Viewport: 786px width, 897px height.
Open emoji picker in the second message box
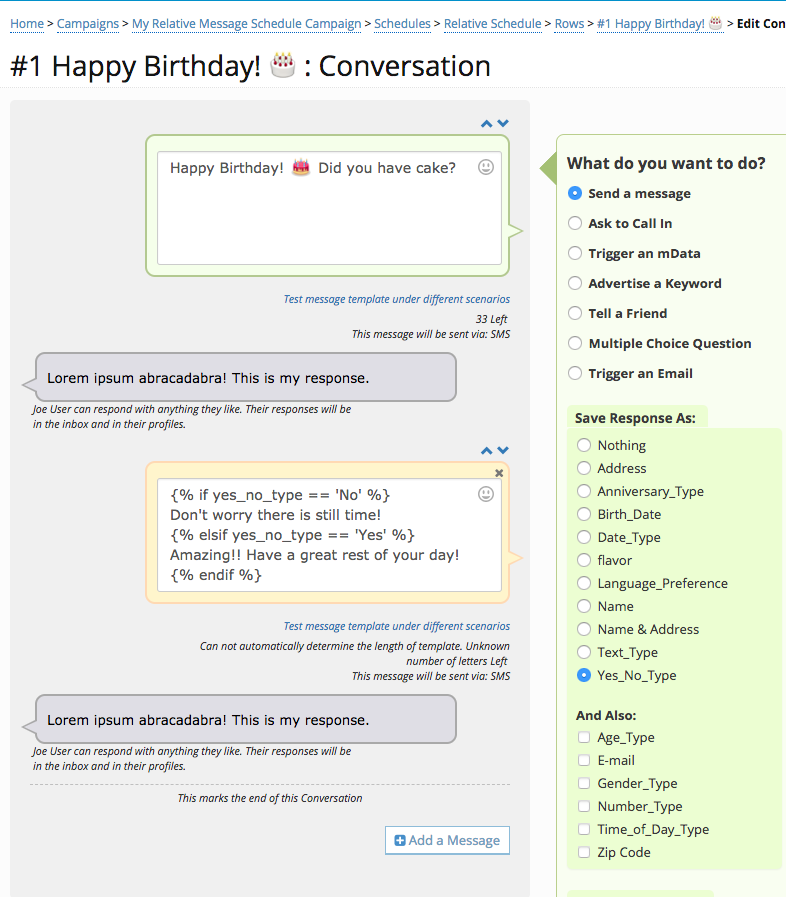pyautogui.click(x=486, y=494)
